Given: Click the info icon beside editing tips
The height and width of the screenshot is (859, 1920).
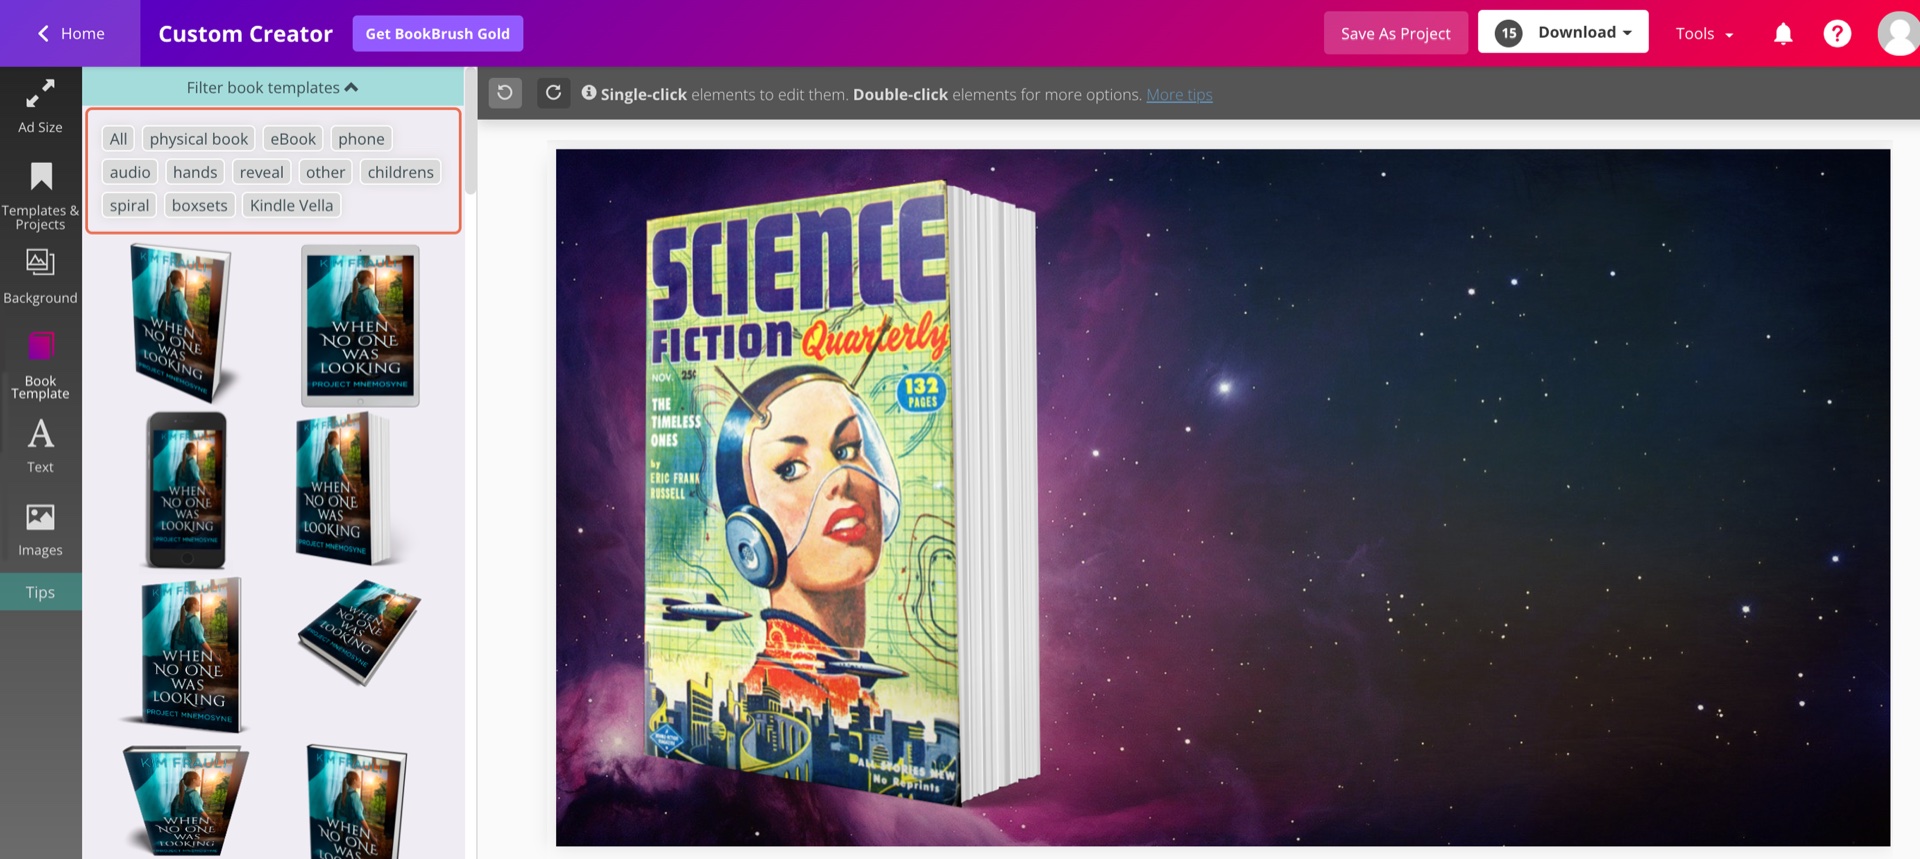Looking at the screenshot, I should pyautogui.click(x=589, y=93).
